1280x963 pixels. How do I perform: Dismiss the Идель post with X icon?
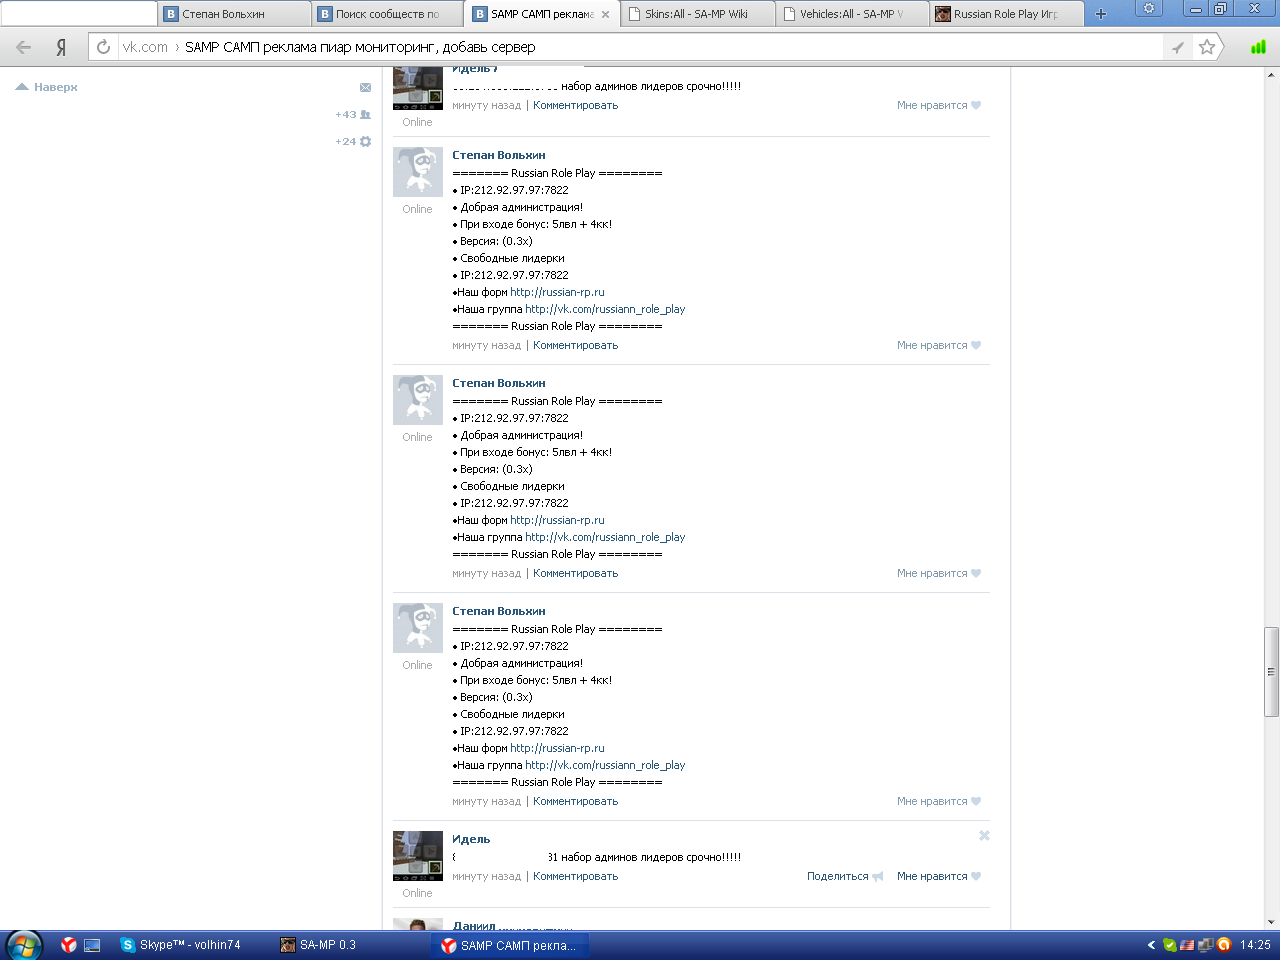point(984,835)
